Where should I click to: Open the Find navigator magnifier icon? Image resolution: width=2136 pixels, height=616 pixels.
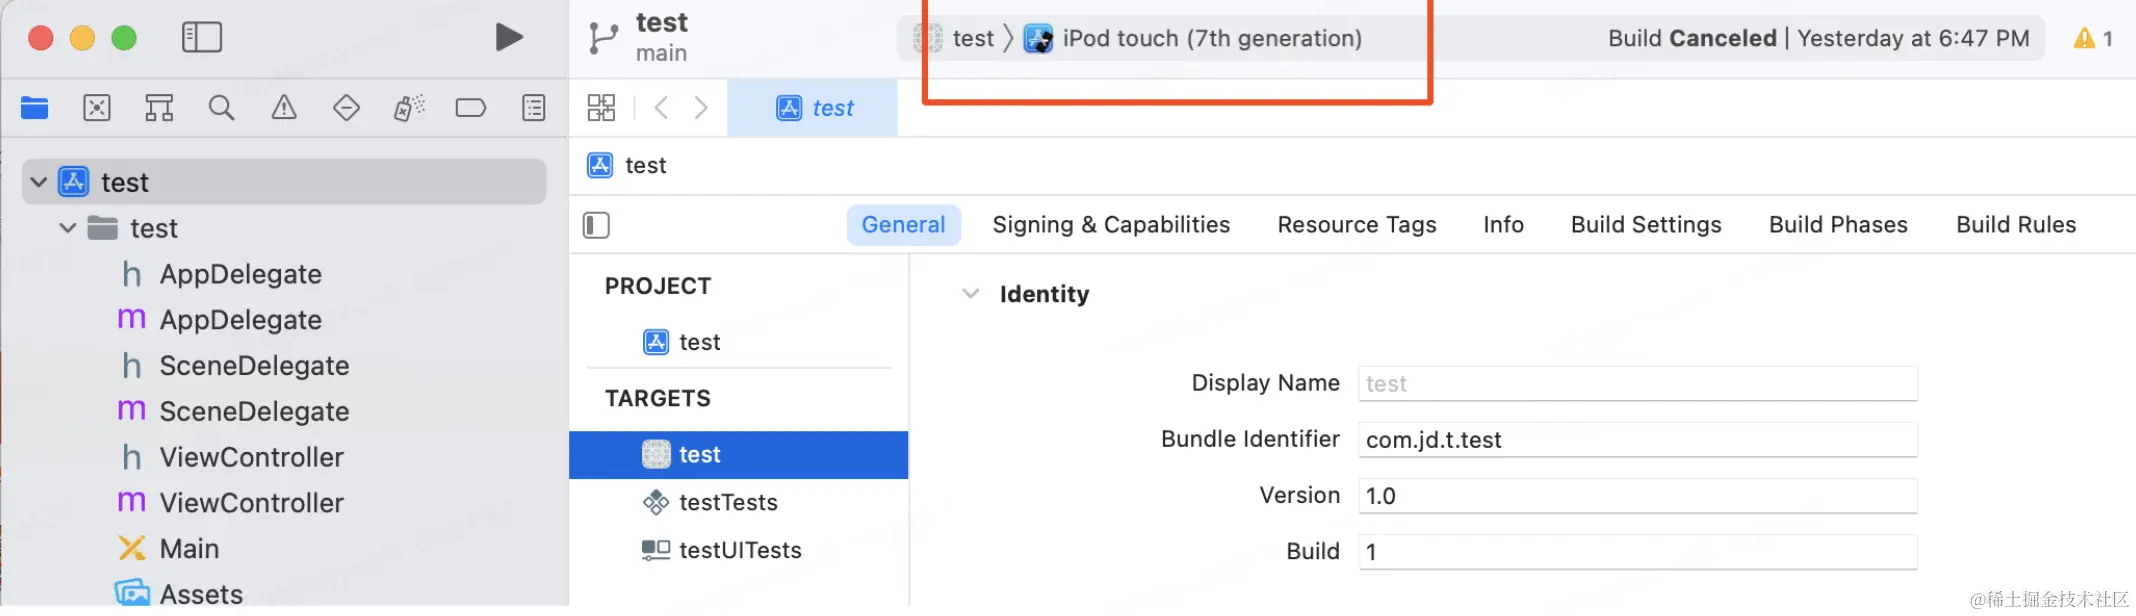pyautogui.click(x=221, y=108)
